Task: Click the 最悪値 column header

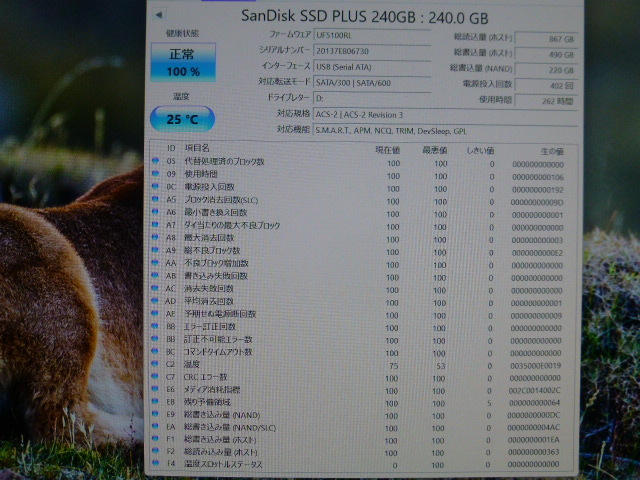Action: point(435,150)
